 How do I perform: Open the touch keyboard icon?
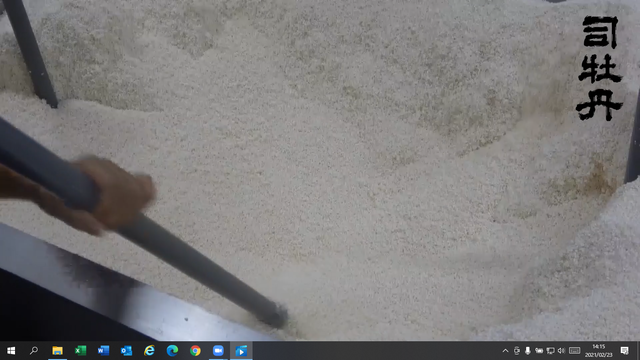coord(575,351)
